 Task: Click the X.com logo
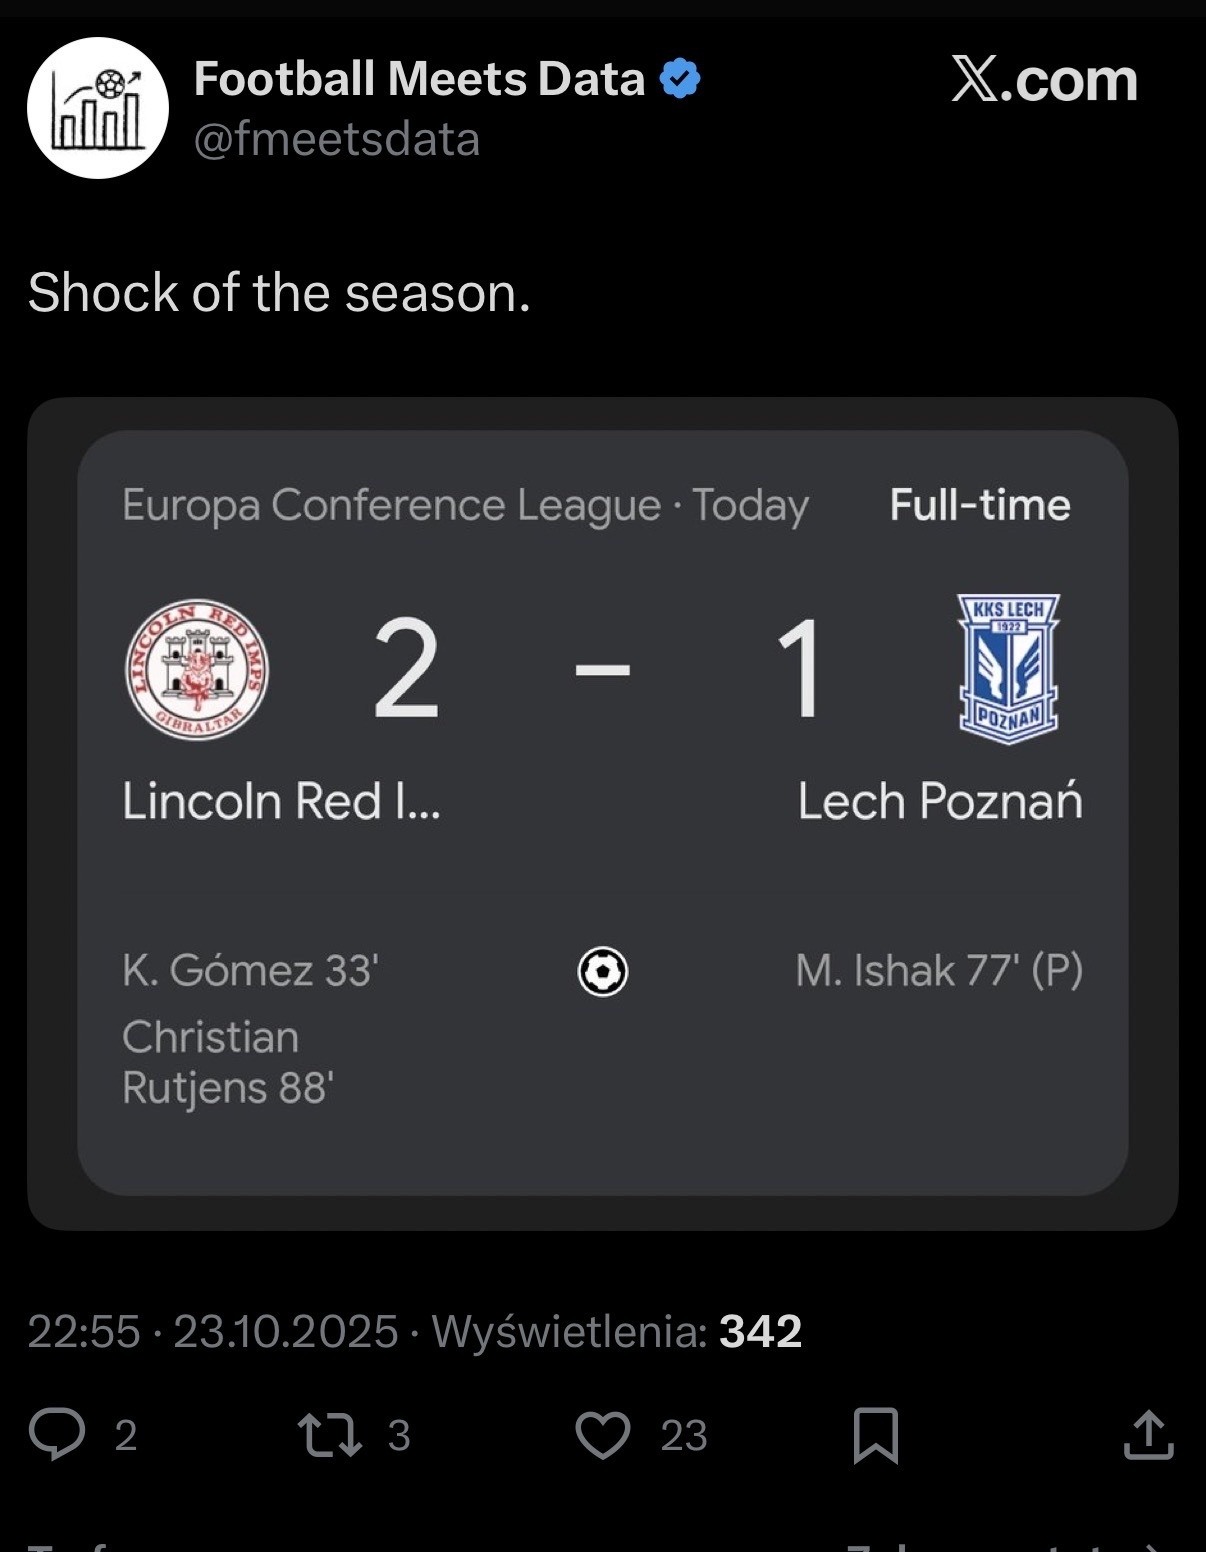tap(1044, 80)
